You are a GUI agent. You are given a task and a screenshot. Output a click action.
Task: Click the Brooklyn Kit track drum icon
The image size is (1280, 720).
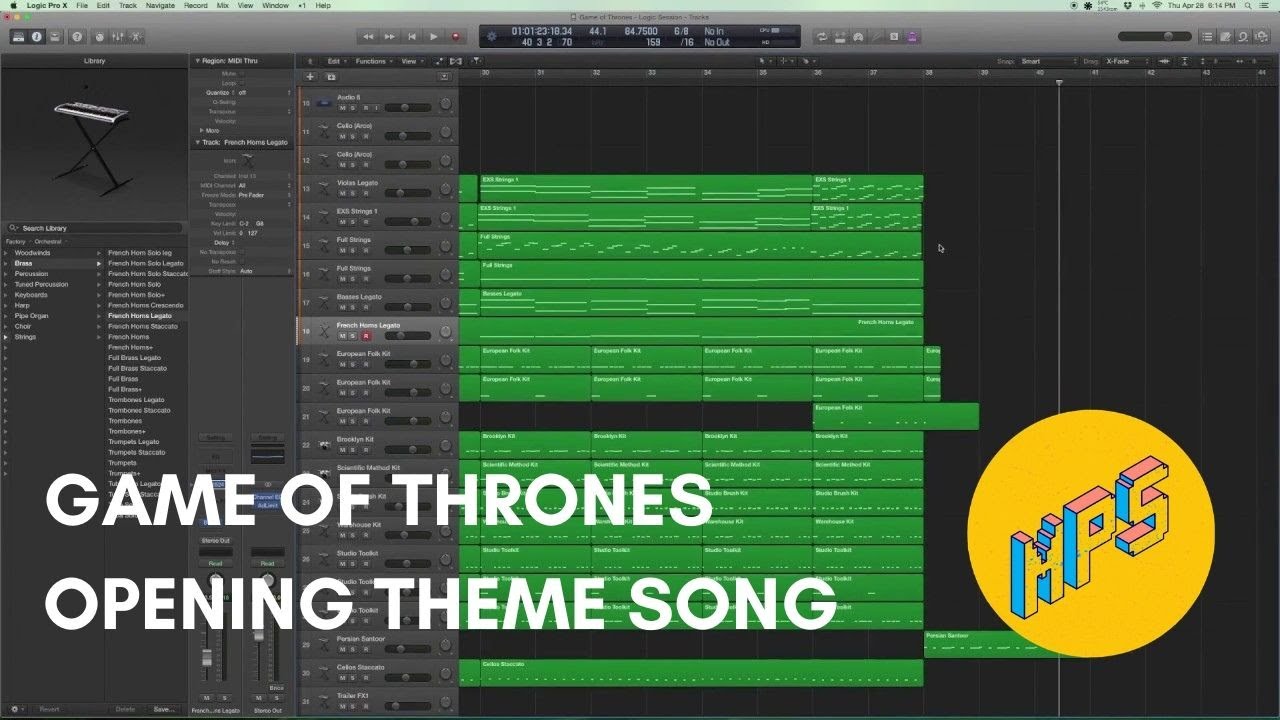(x=323, y=445)
